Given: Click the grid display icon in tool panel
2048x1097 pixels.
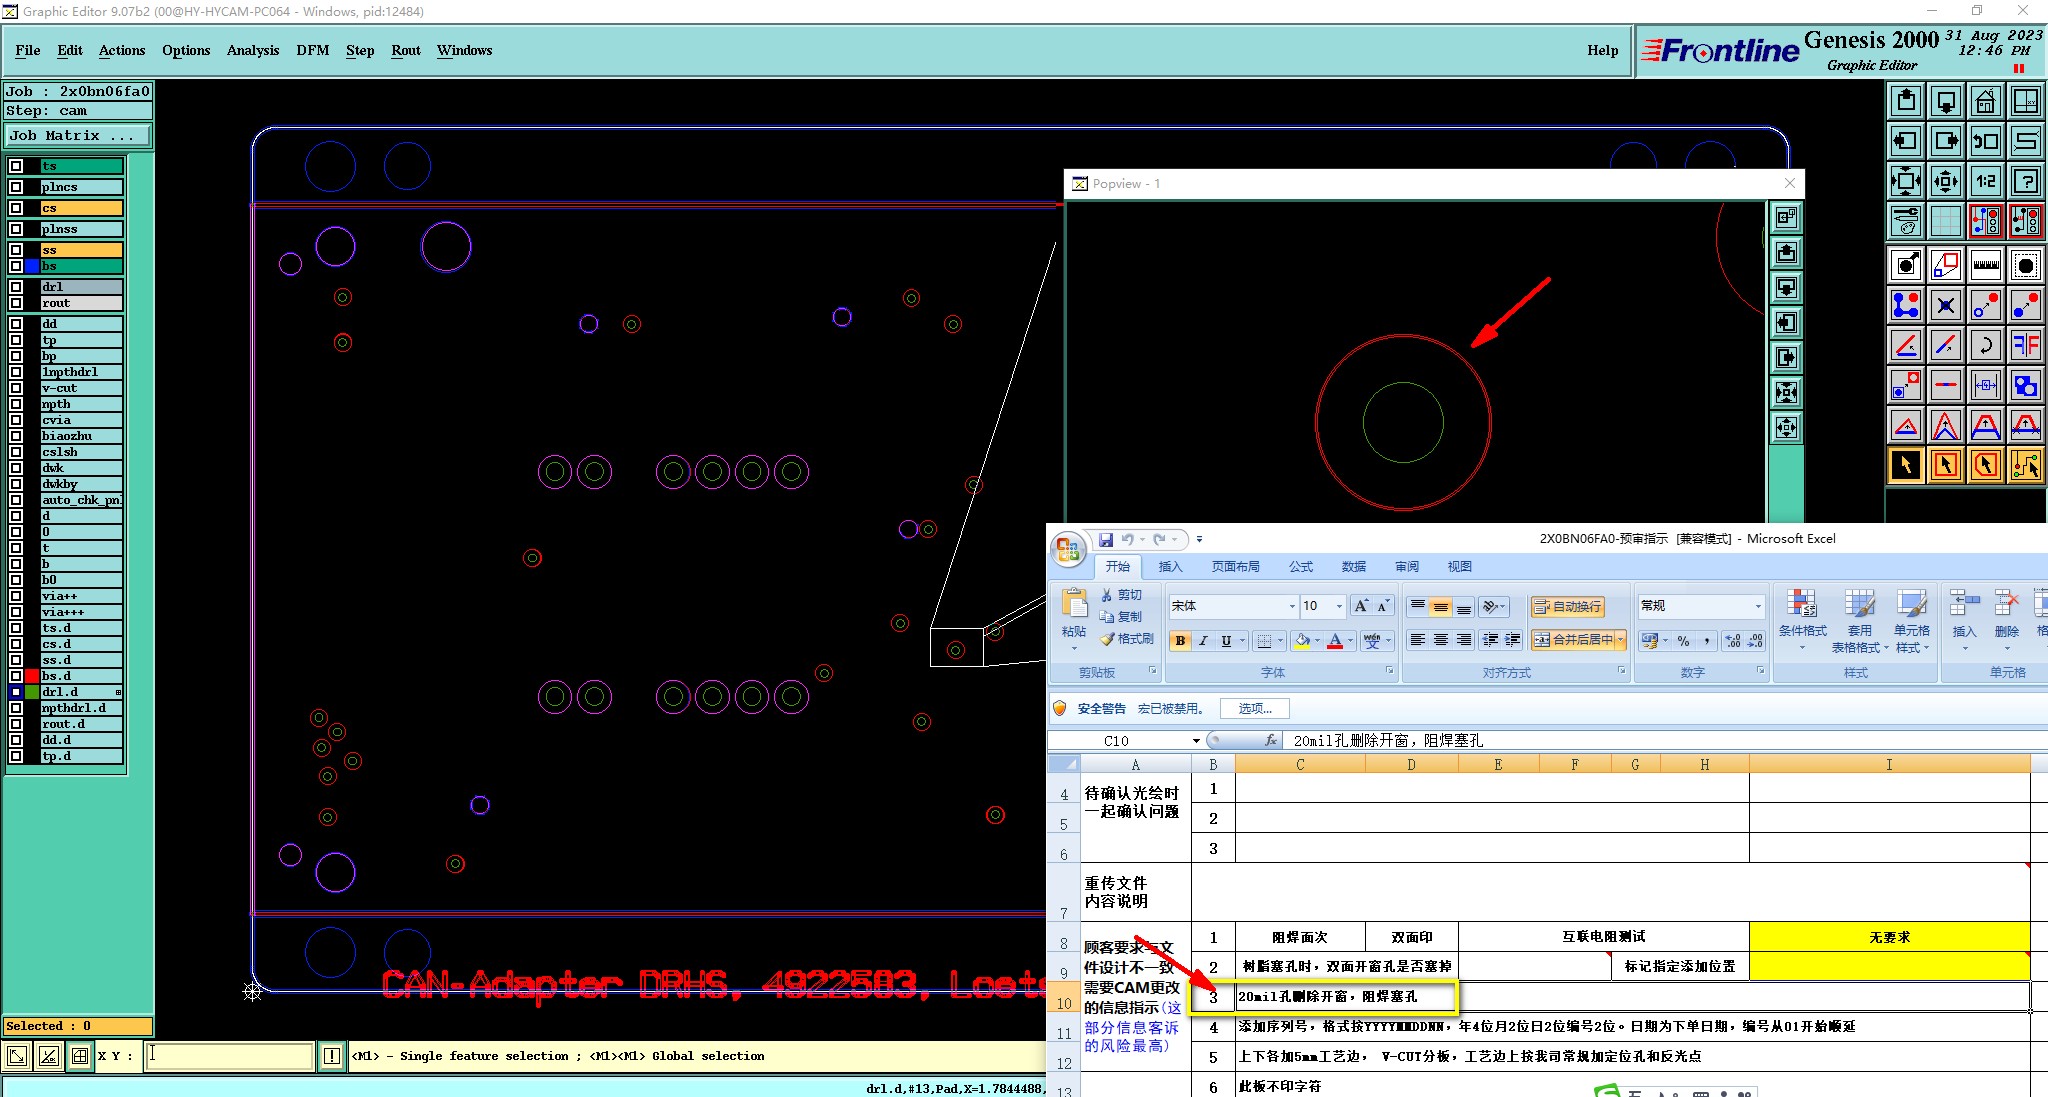Looking at the screenshot, I should point(1946,220).
